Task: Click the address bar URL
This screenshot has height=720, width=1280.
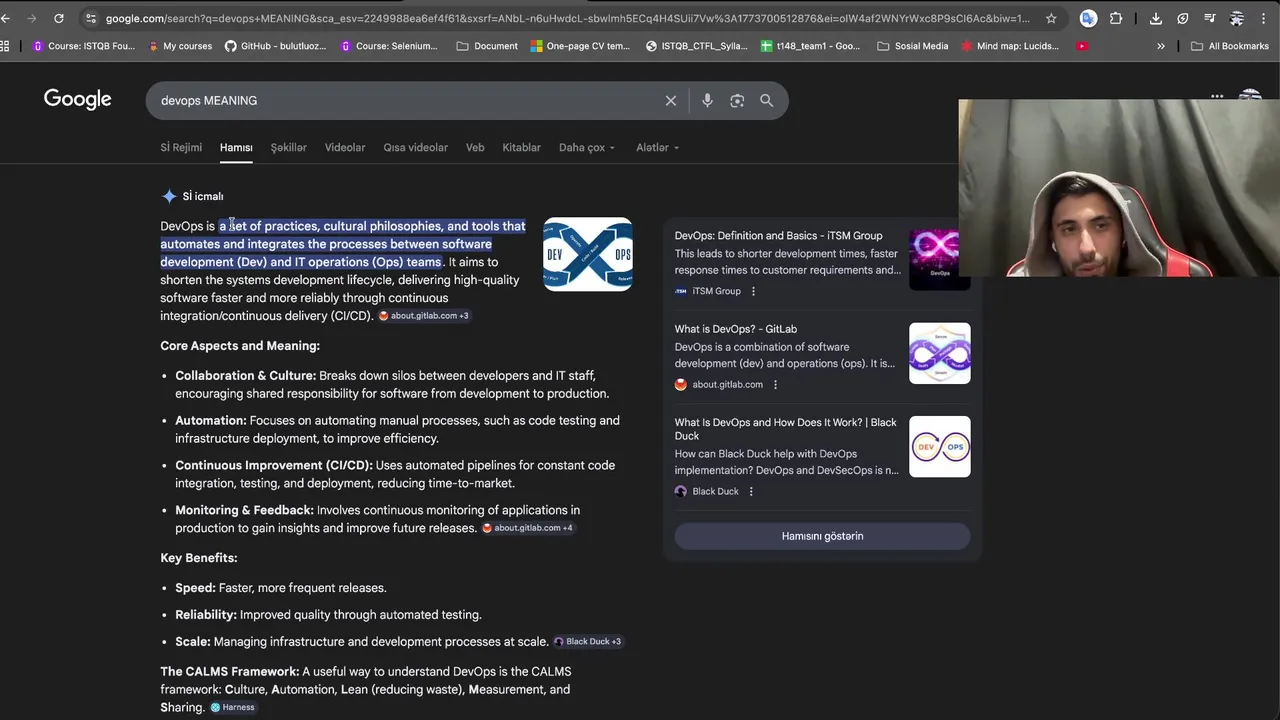Action: [567, 18]
